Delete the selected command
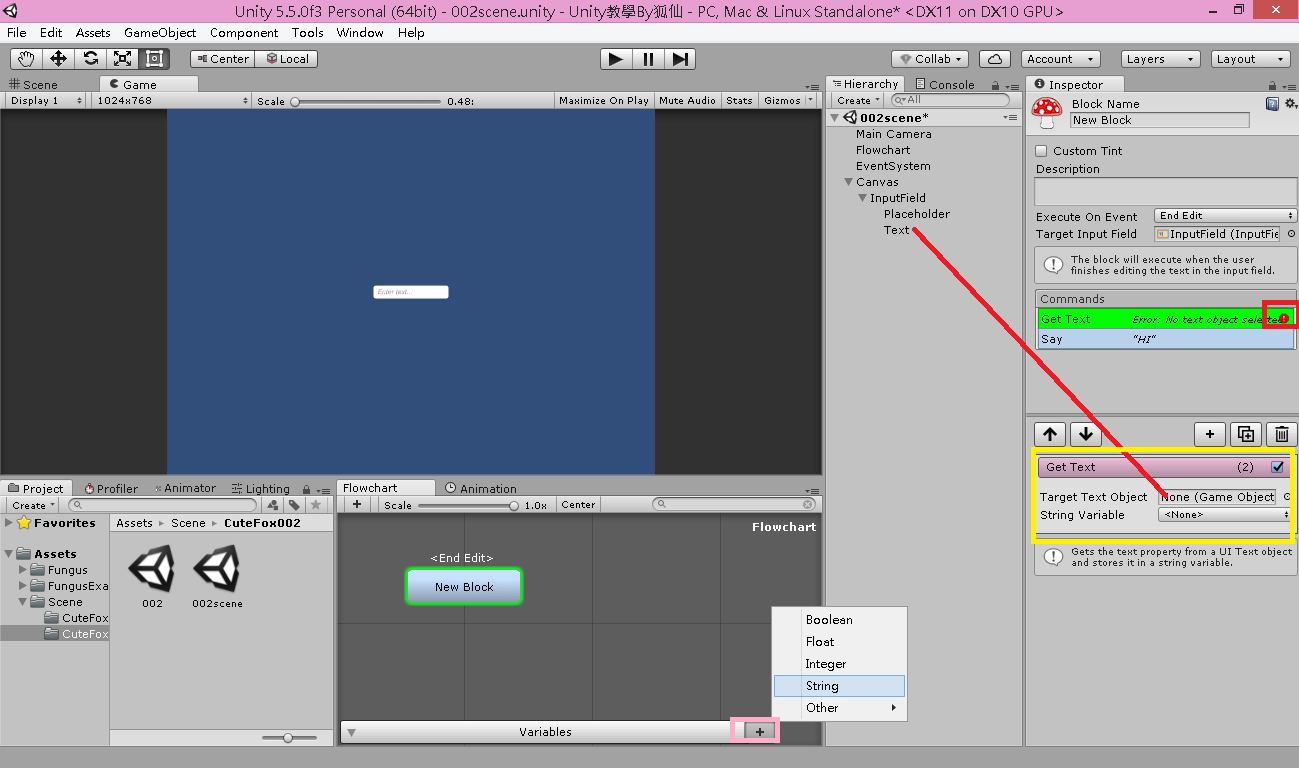1299x768 pixels. (x=1282, y=434)
